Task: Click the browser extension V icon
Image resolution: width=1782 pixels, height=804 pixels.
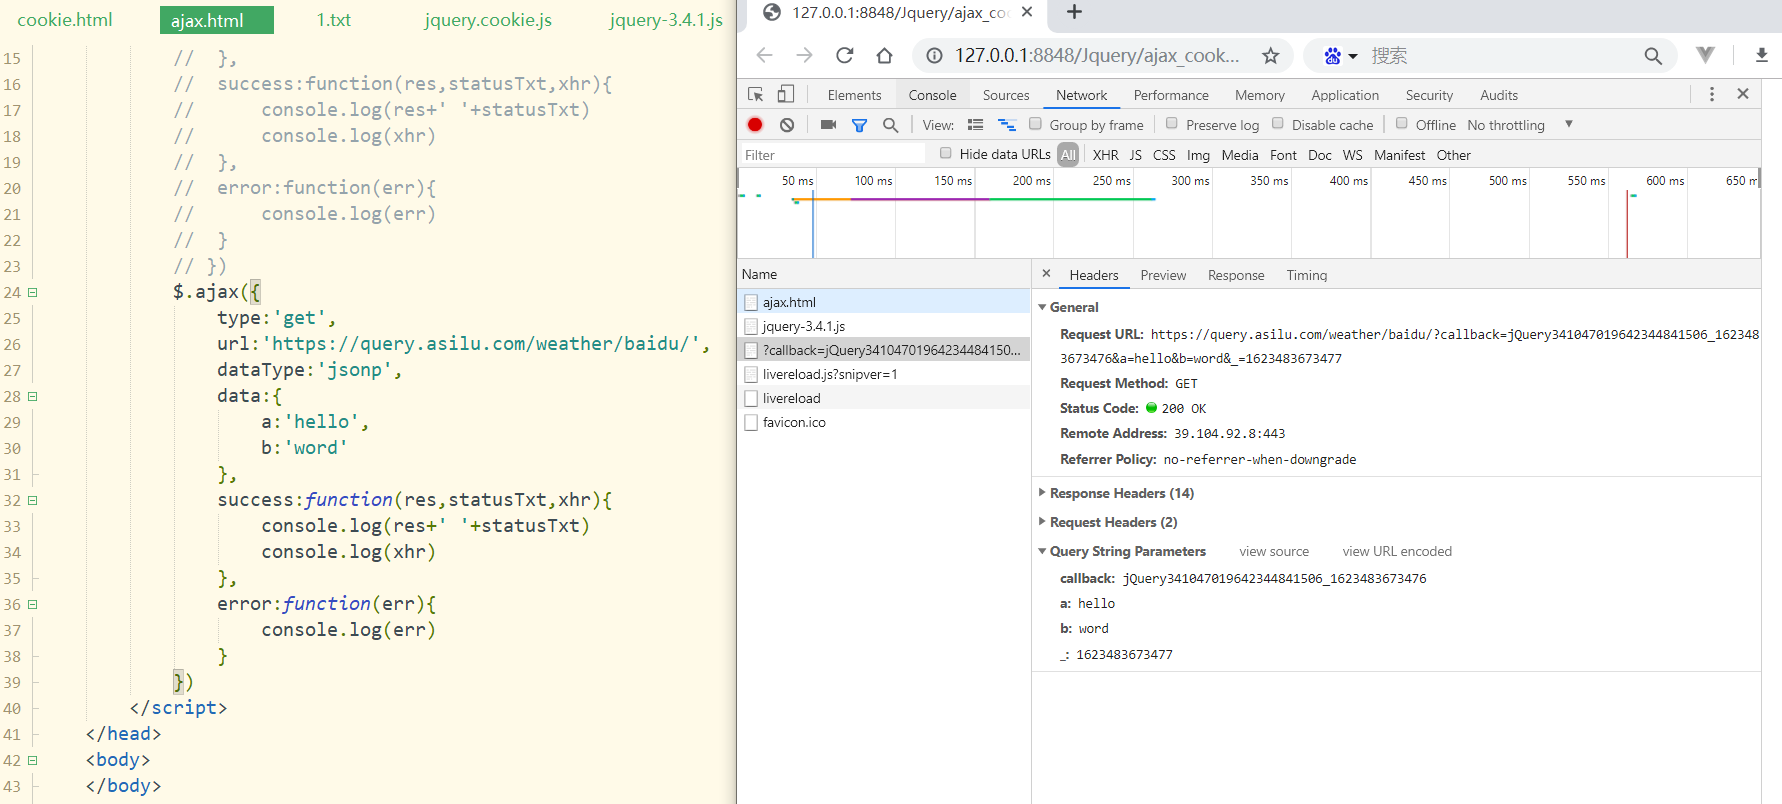Action: pos(1706,55)
